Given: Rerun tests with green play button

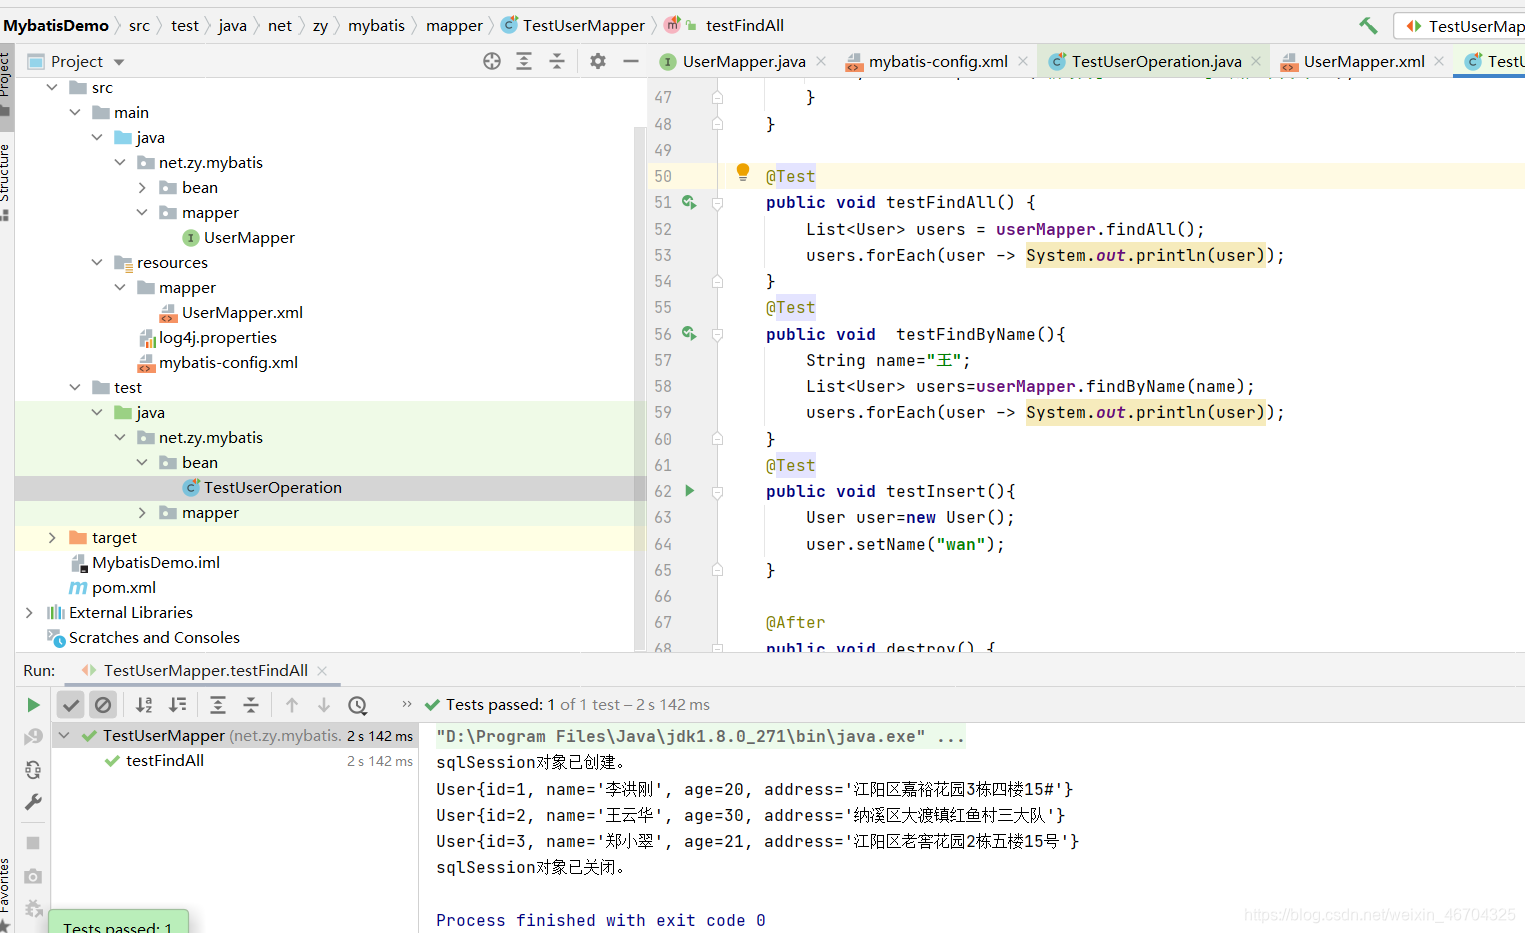Looking at the screenshot, I should coord(33,705).
